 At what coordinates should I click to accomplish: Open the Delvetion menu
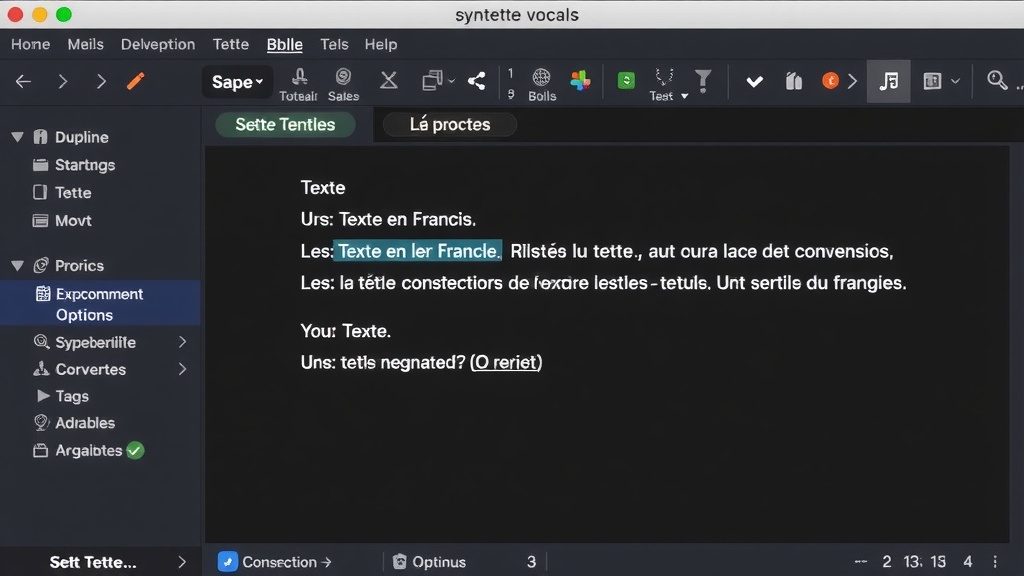click(x=157, y=44)
